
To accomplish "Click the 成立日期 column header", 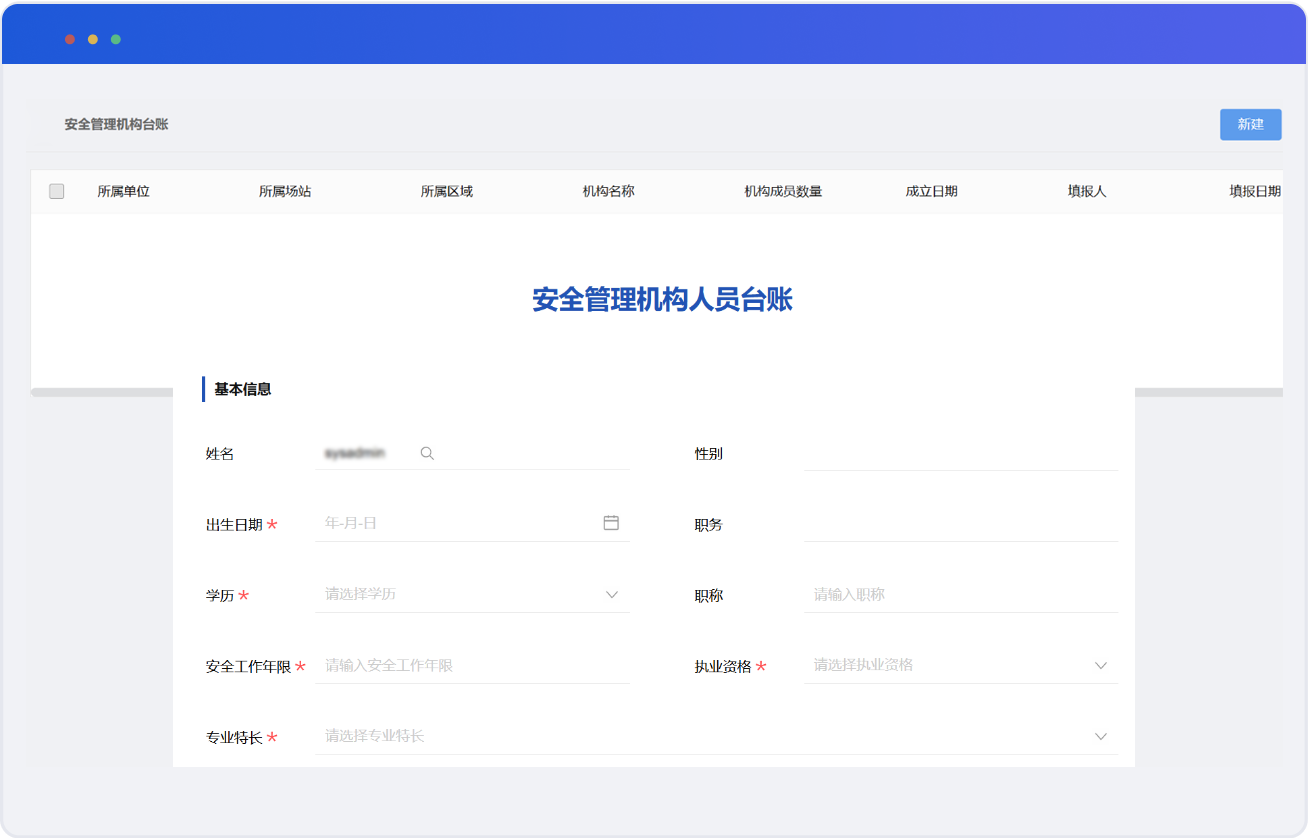I will [x=931, y=191].
